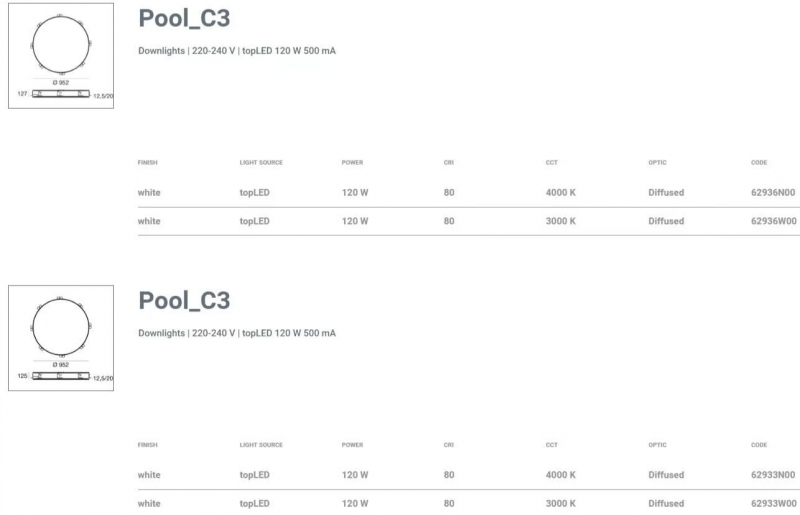Click the POWER column header in the second table

tap(353, 445)
